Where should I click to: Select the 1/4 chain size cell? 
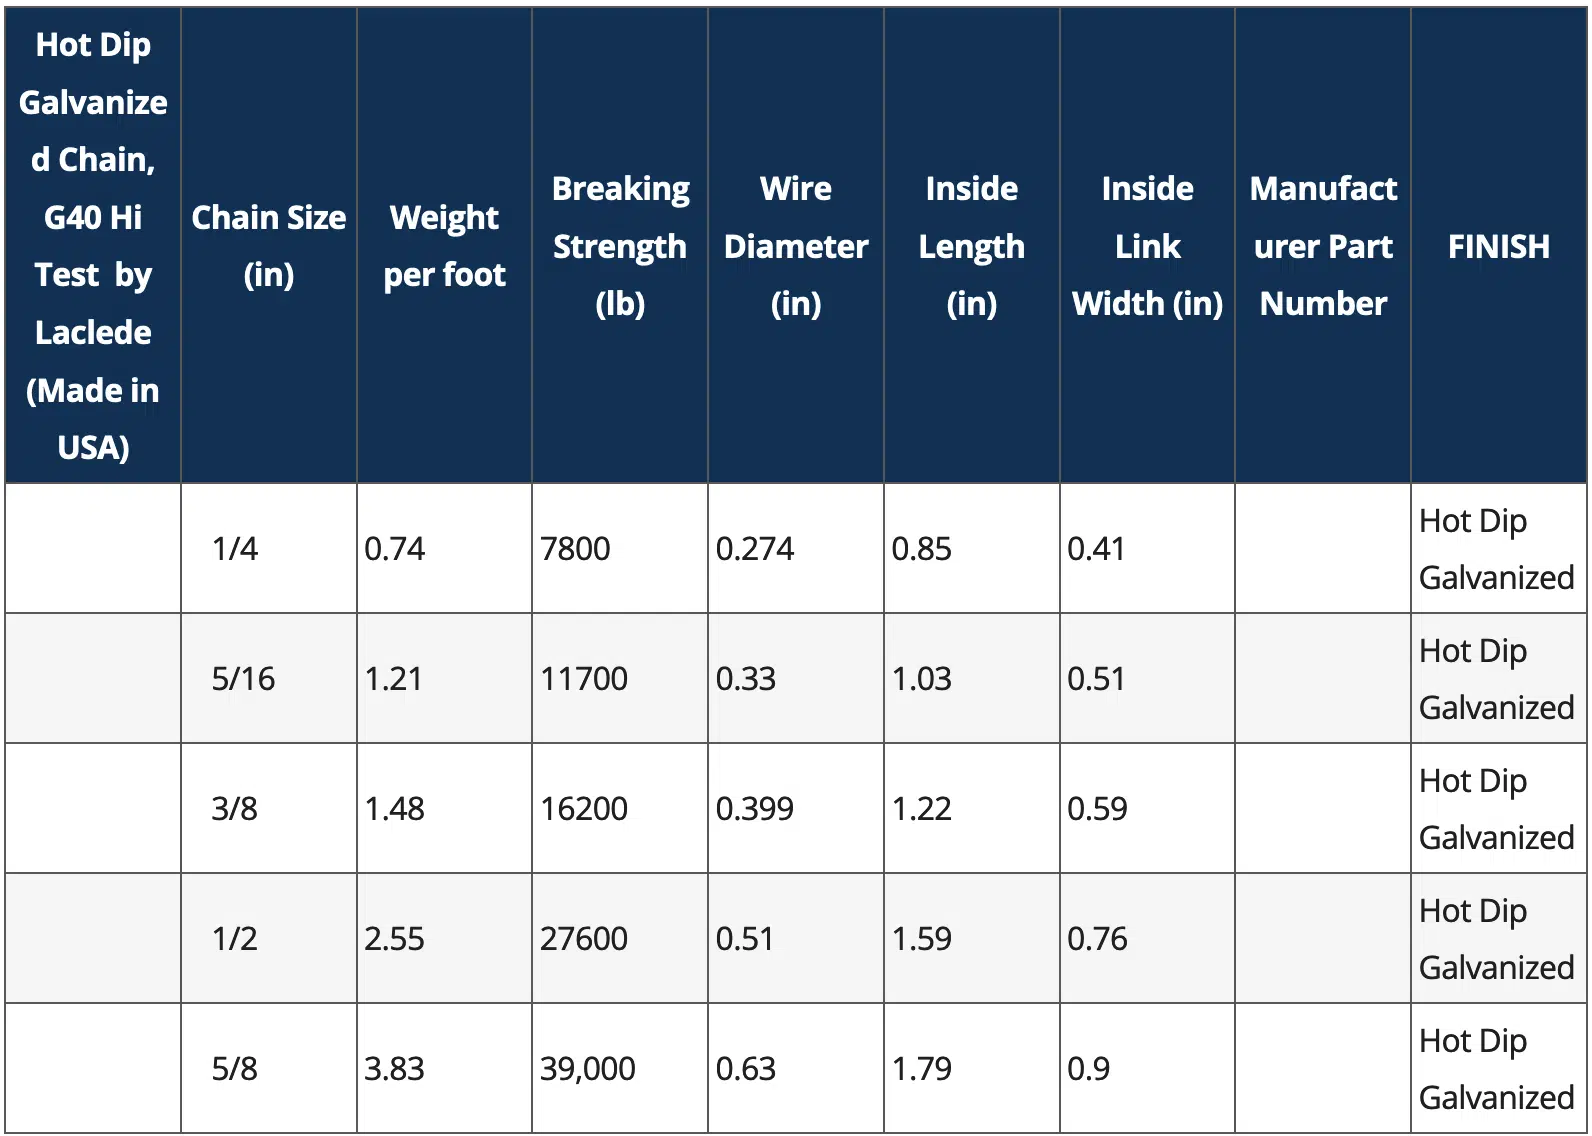click(x=235, y=549)
